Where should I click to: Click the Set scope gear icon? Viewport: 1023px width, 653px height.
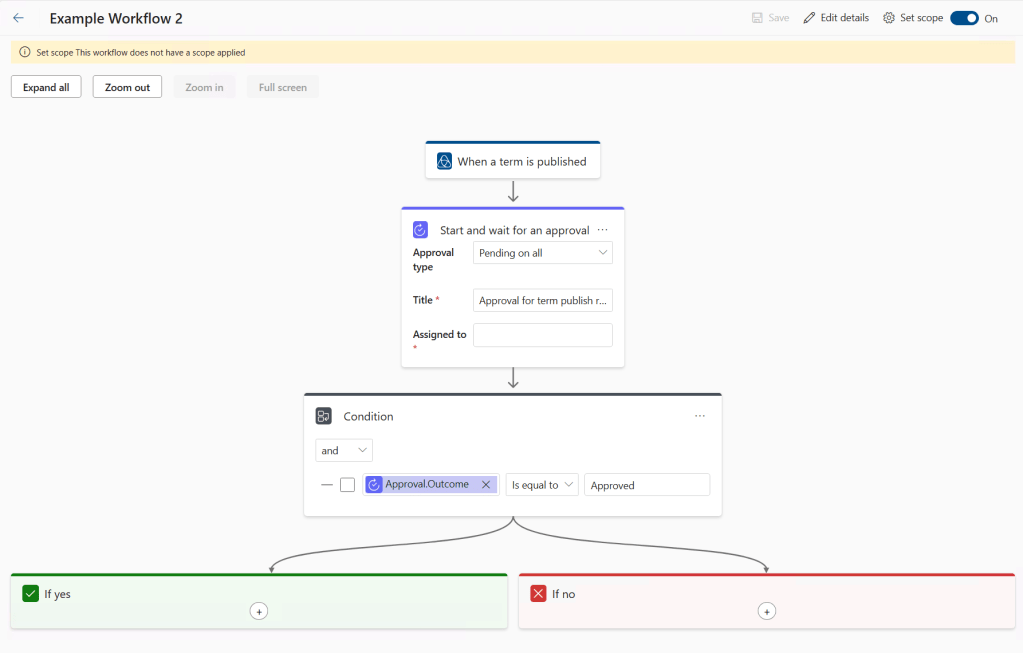coord(889,18)
